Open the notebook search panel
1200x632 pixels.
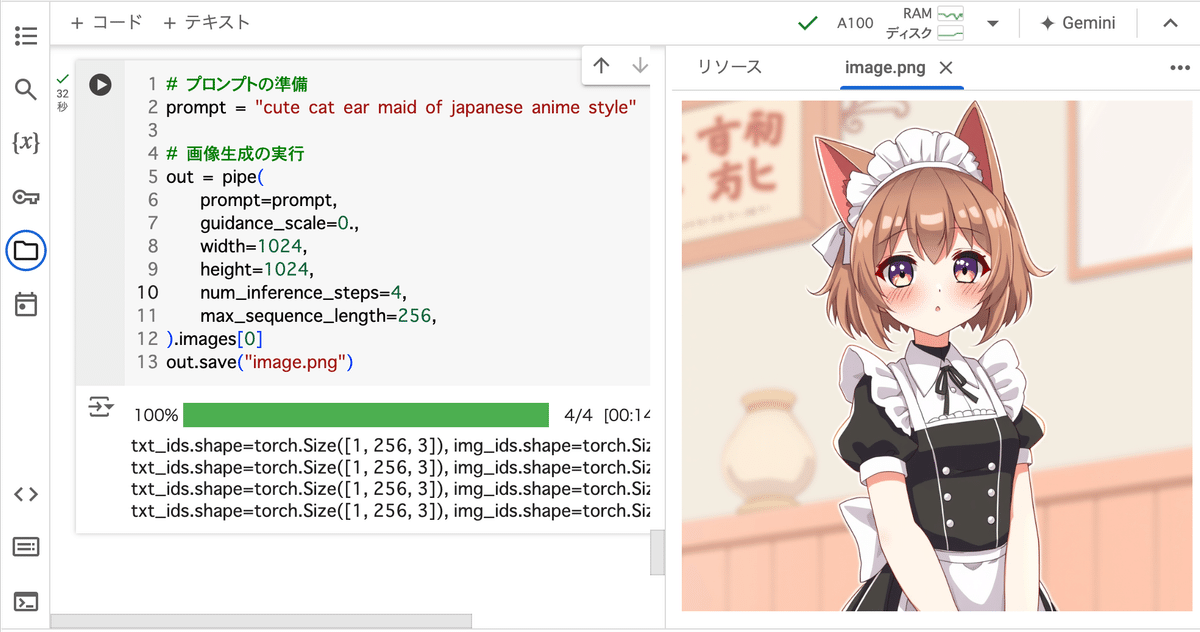(26, 88)
